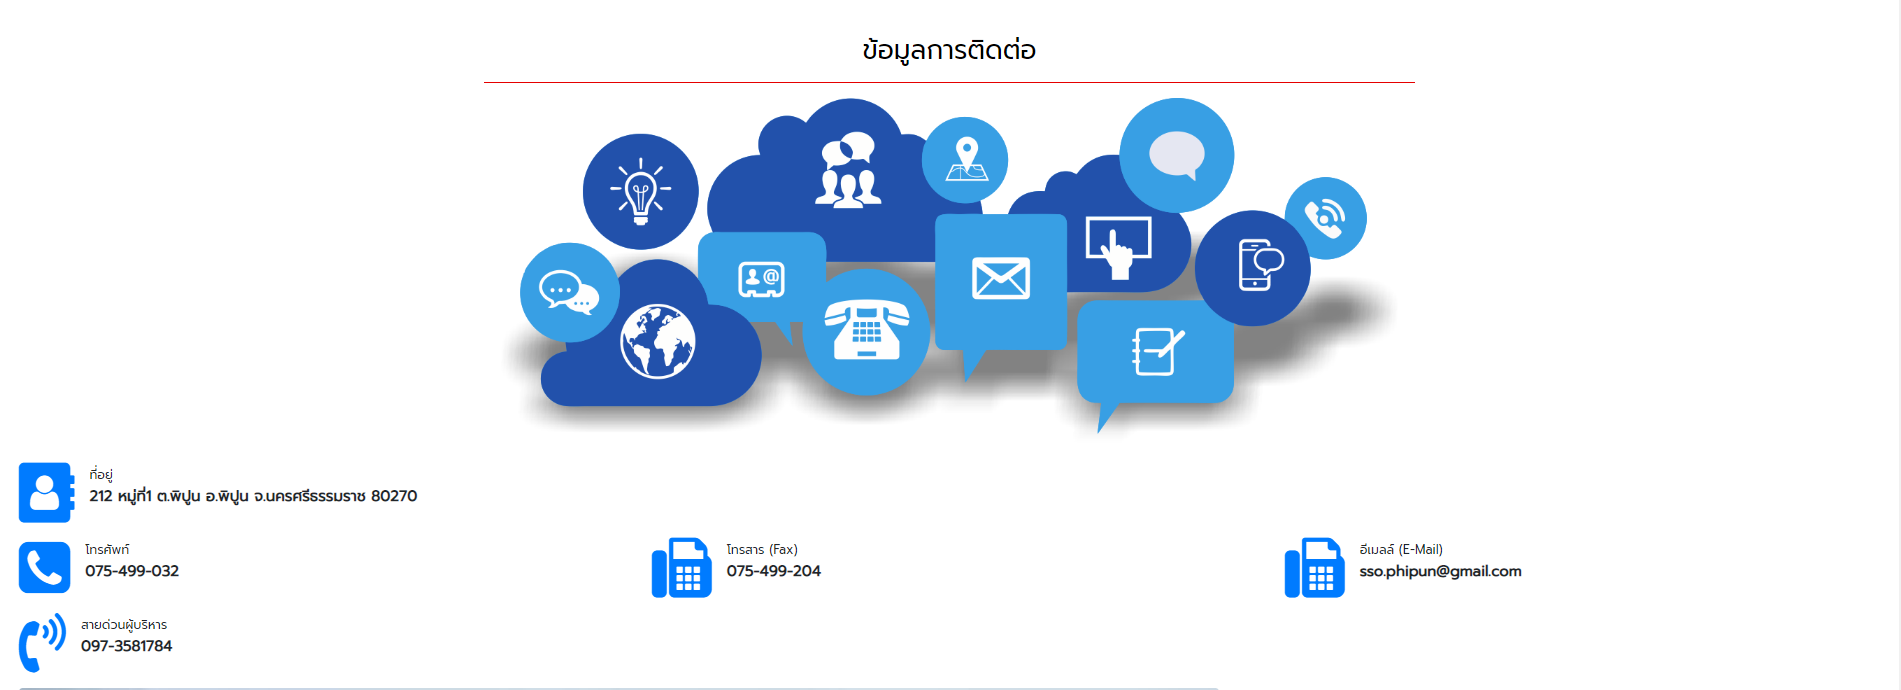Click the smartphone chat circle icon
Viewport: 1901px width, 690px height.
1253,267
